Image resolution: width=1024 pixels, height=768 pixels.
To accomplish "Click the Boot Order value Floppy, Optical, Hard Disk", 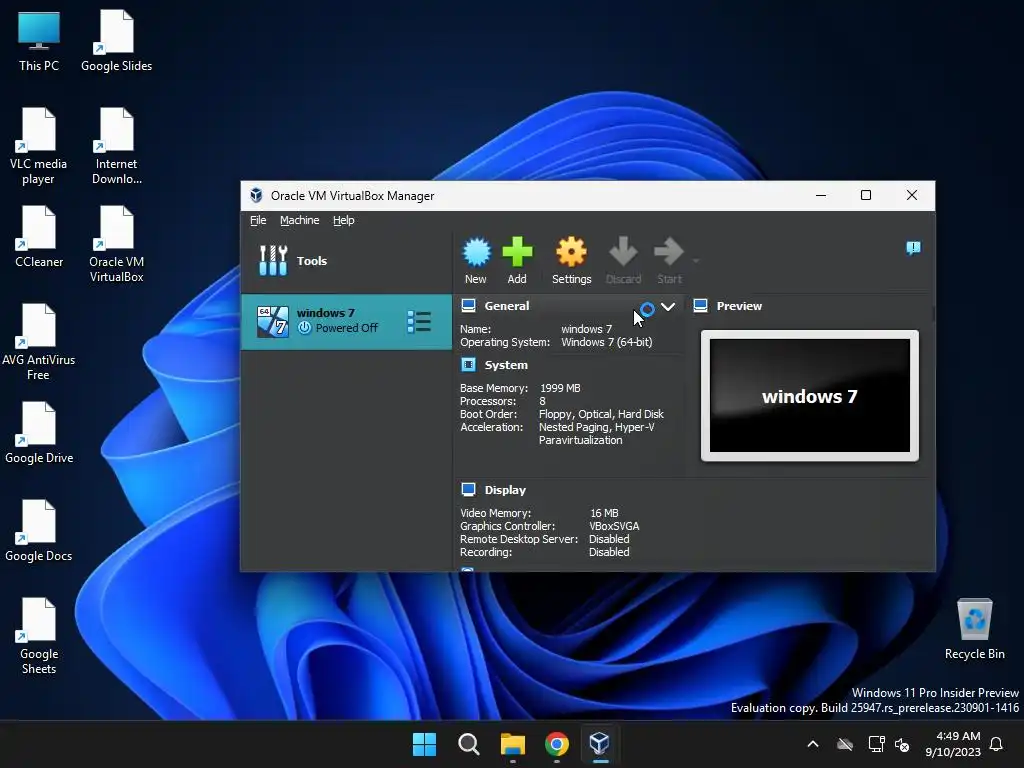I will (x=601, y=414).
